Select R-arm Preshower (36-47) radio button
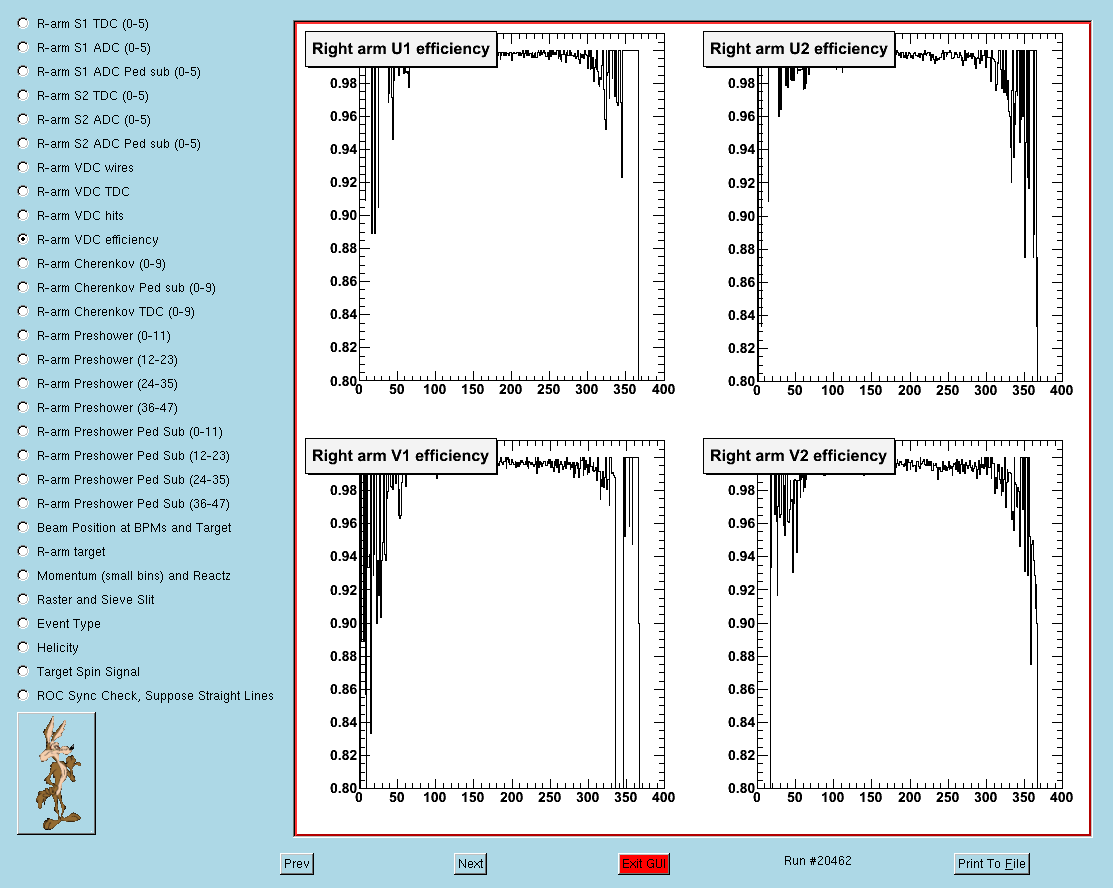Screen dimensions: 1113x888 click(23, 407)
